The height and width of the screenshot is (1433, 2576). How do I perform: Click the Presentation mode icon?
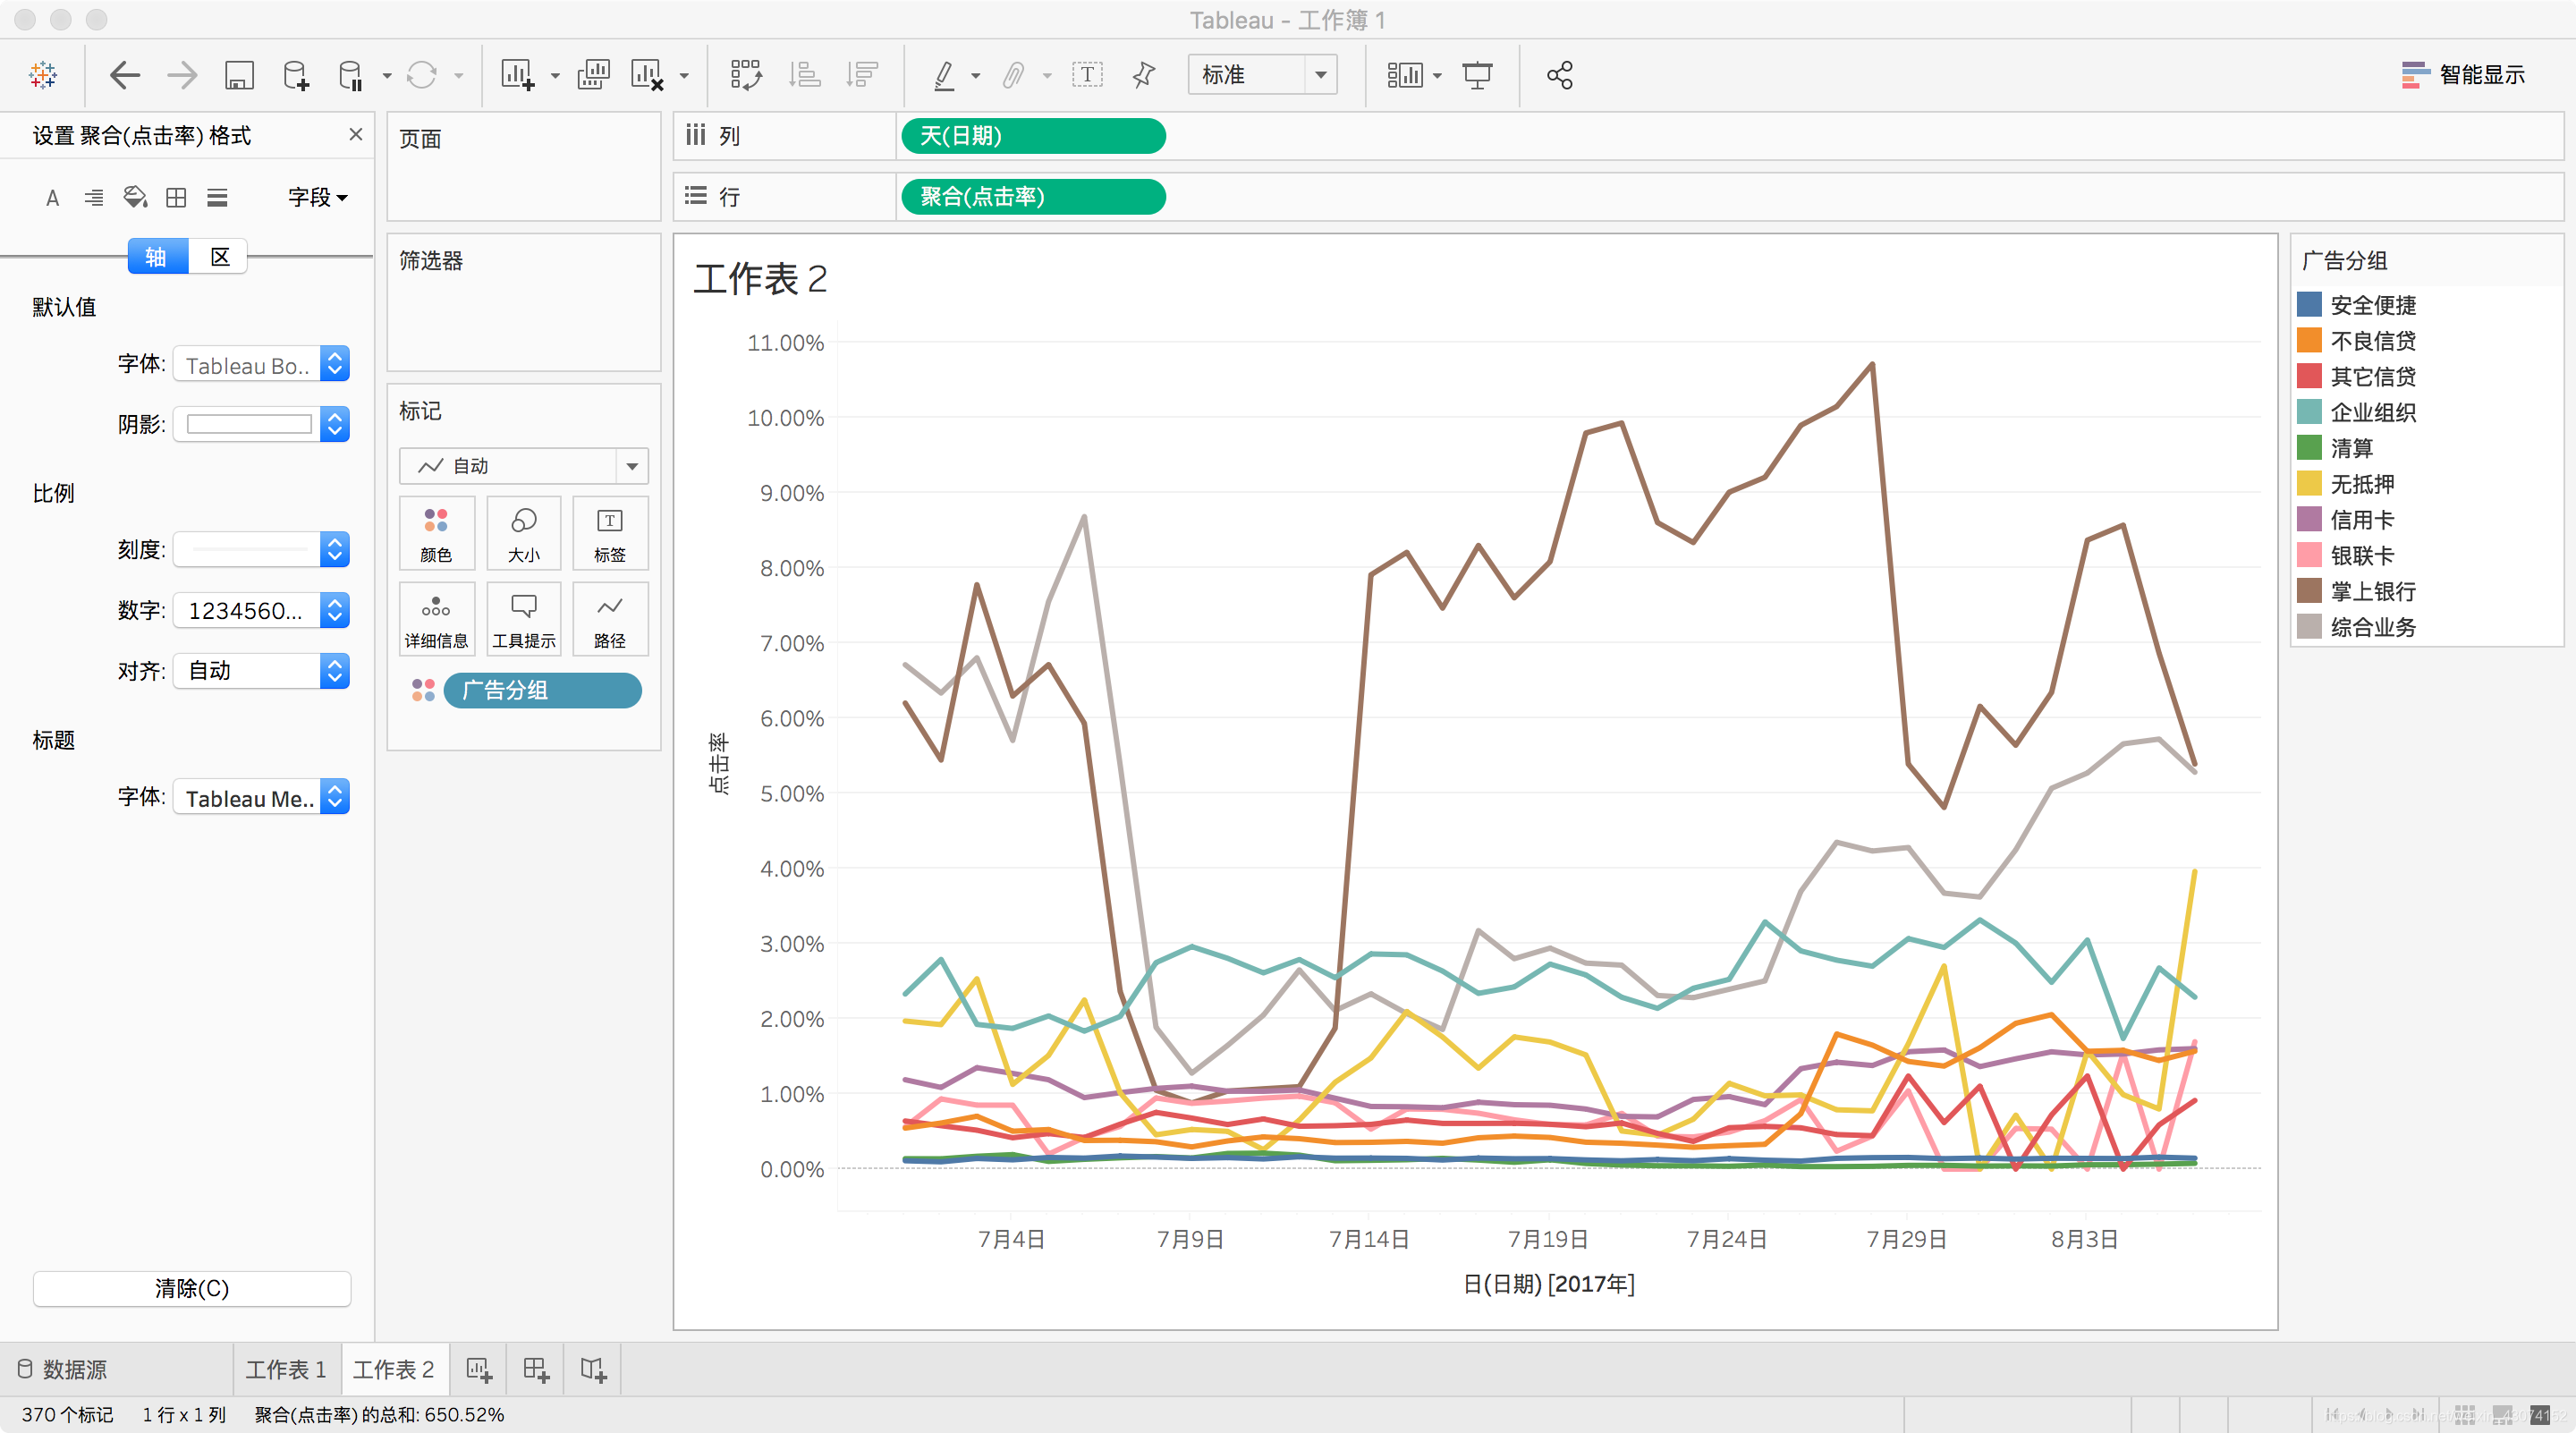pos(1477,75)
